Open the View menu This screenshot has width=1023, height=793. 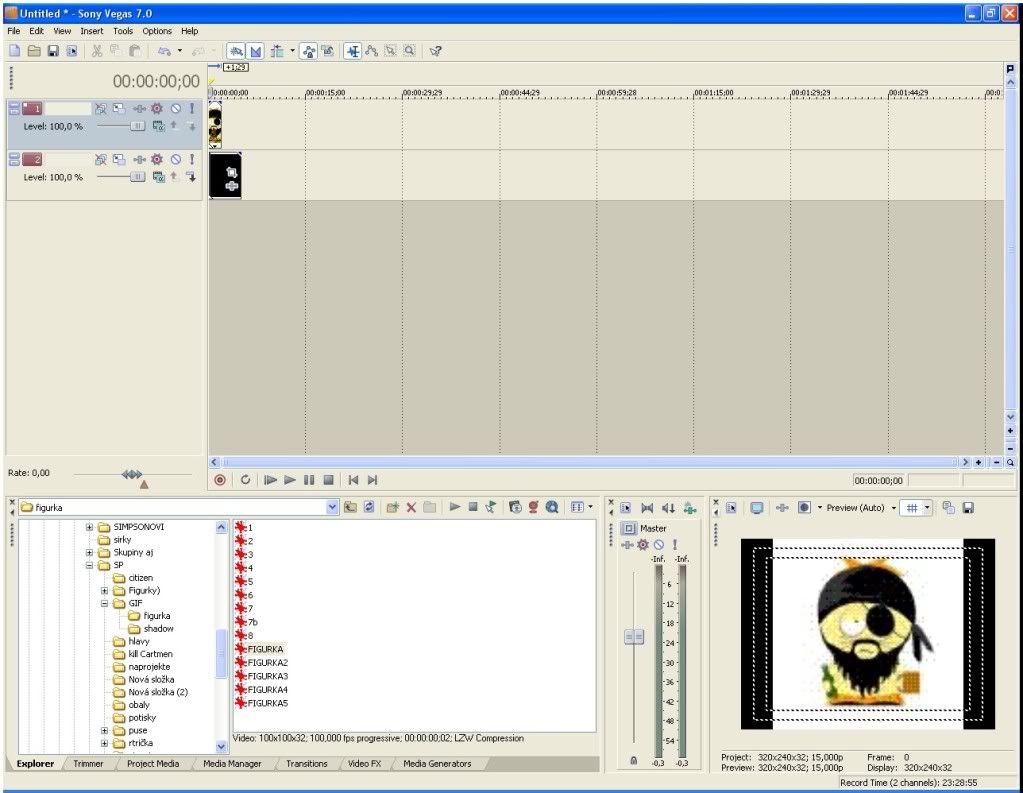pos(62,31)
